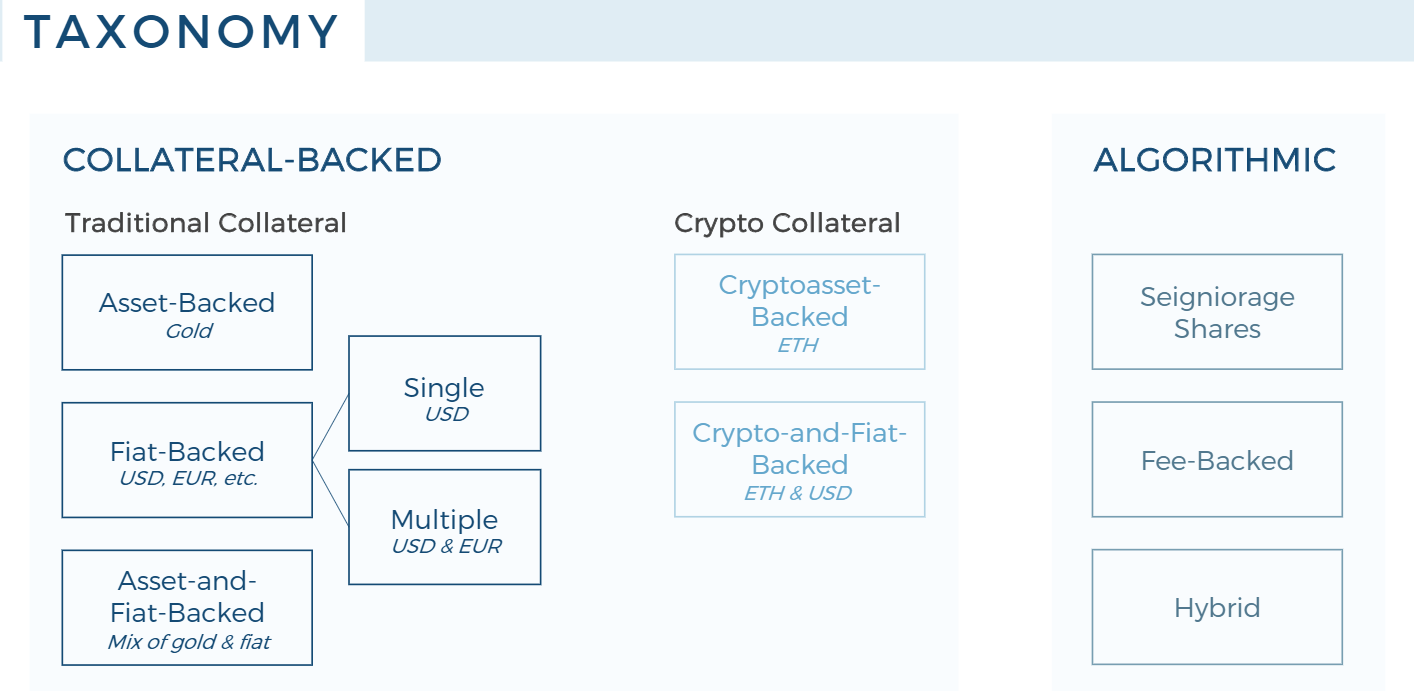1414x691 pixels.
Task: Click the Asset-Backed Gold box
Action: (x=187, y=312)
